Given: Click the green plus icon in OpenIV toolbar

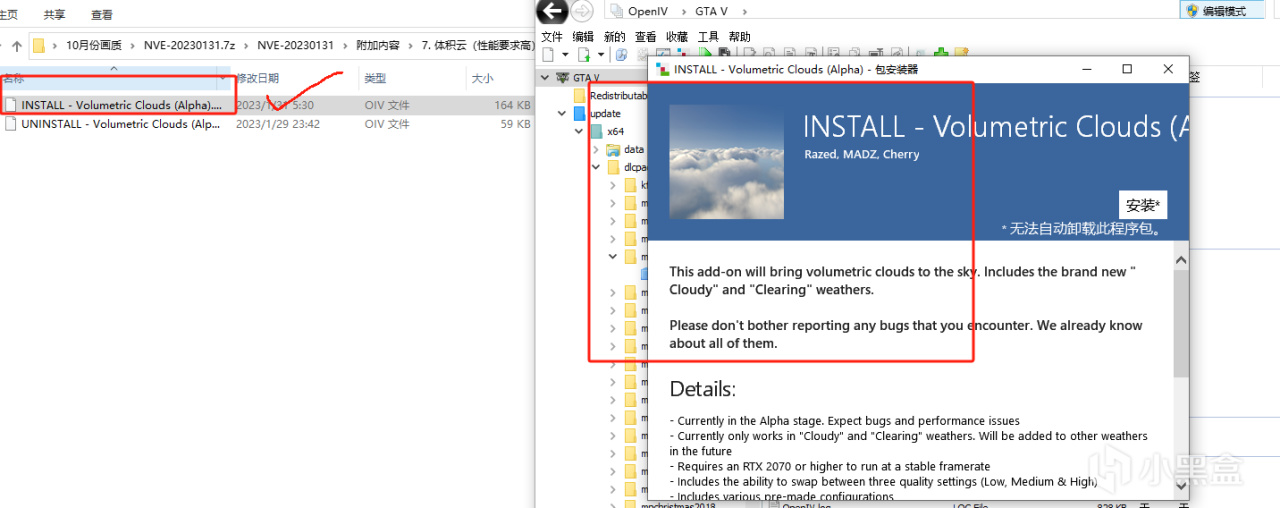Looking at the screenshot, I should [x=941, y=54].
